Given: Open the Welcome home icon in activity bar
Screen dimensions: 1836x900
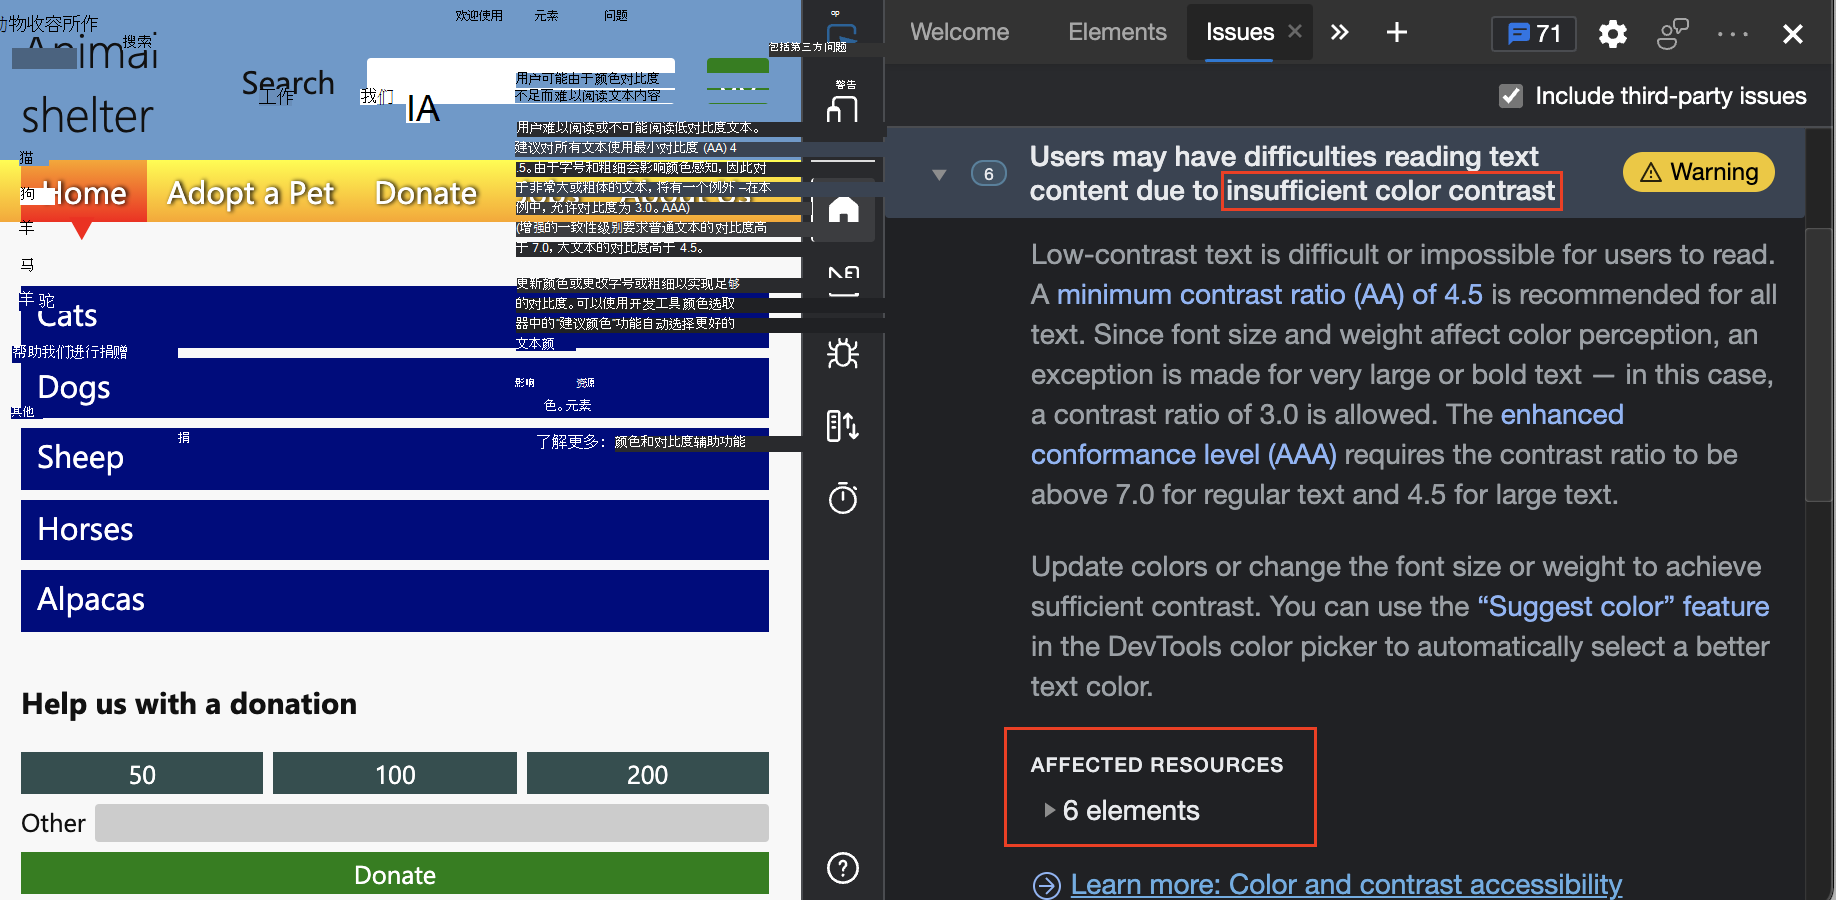Looking at the screenshot, I should click(843, 210).
